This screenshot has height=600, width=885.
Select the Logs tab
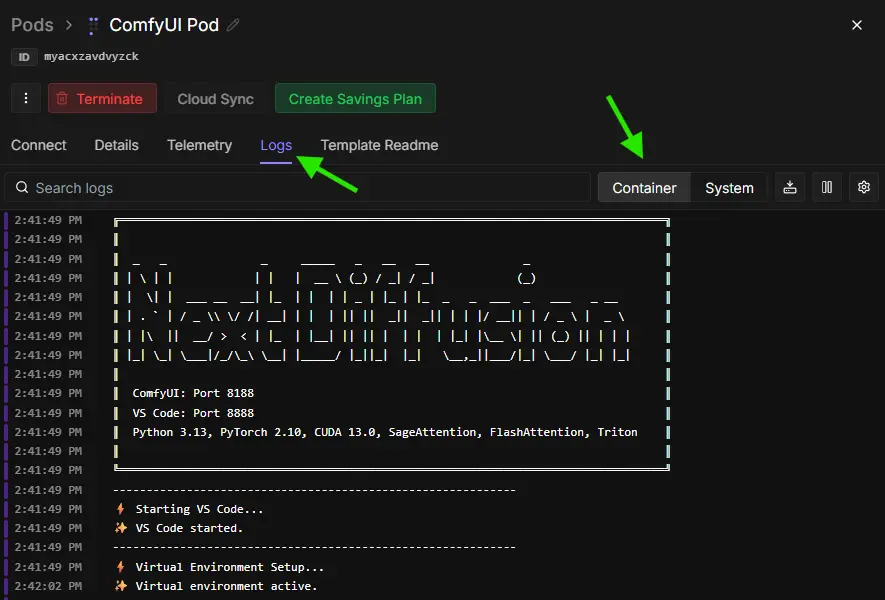pos(276,145)
